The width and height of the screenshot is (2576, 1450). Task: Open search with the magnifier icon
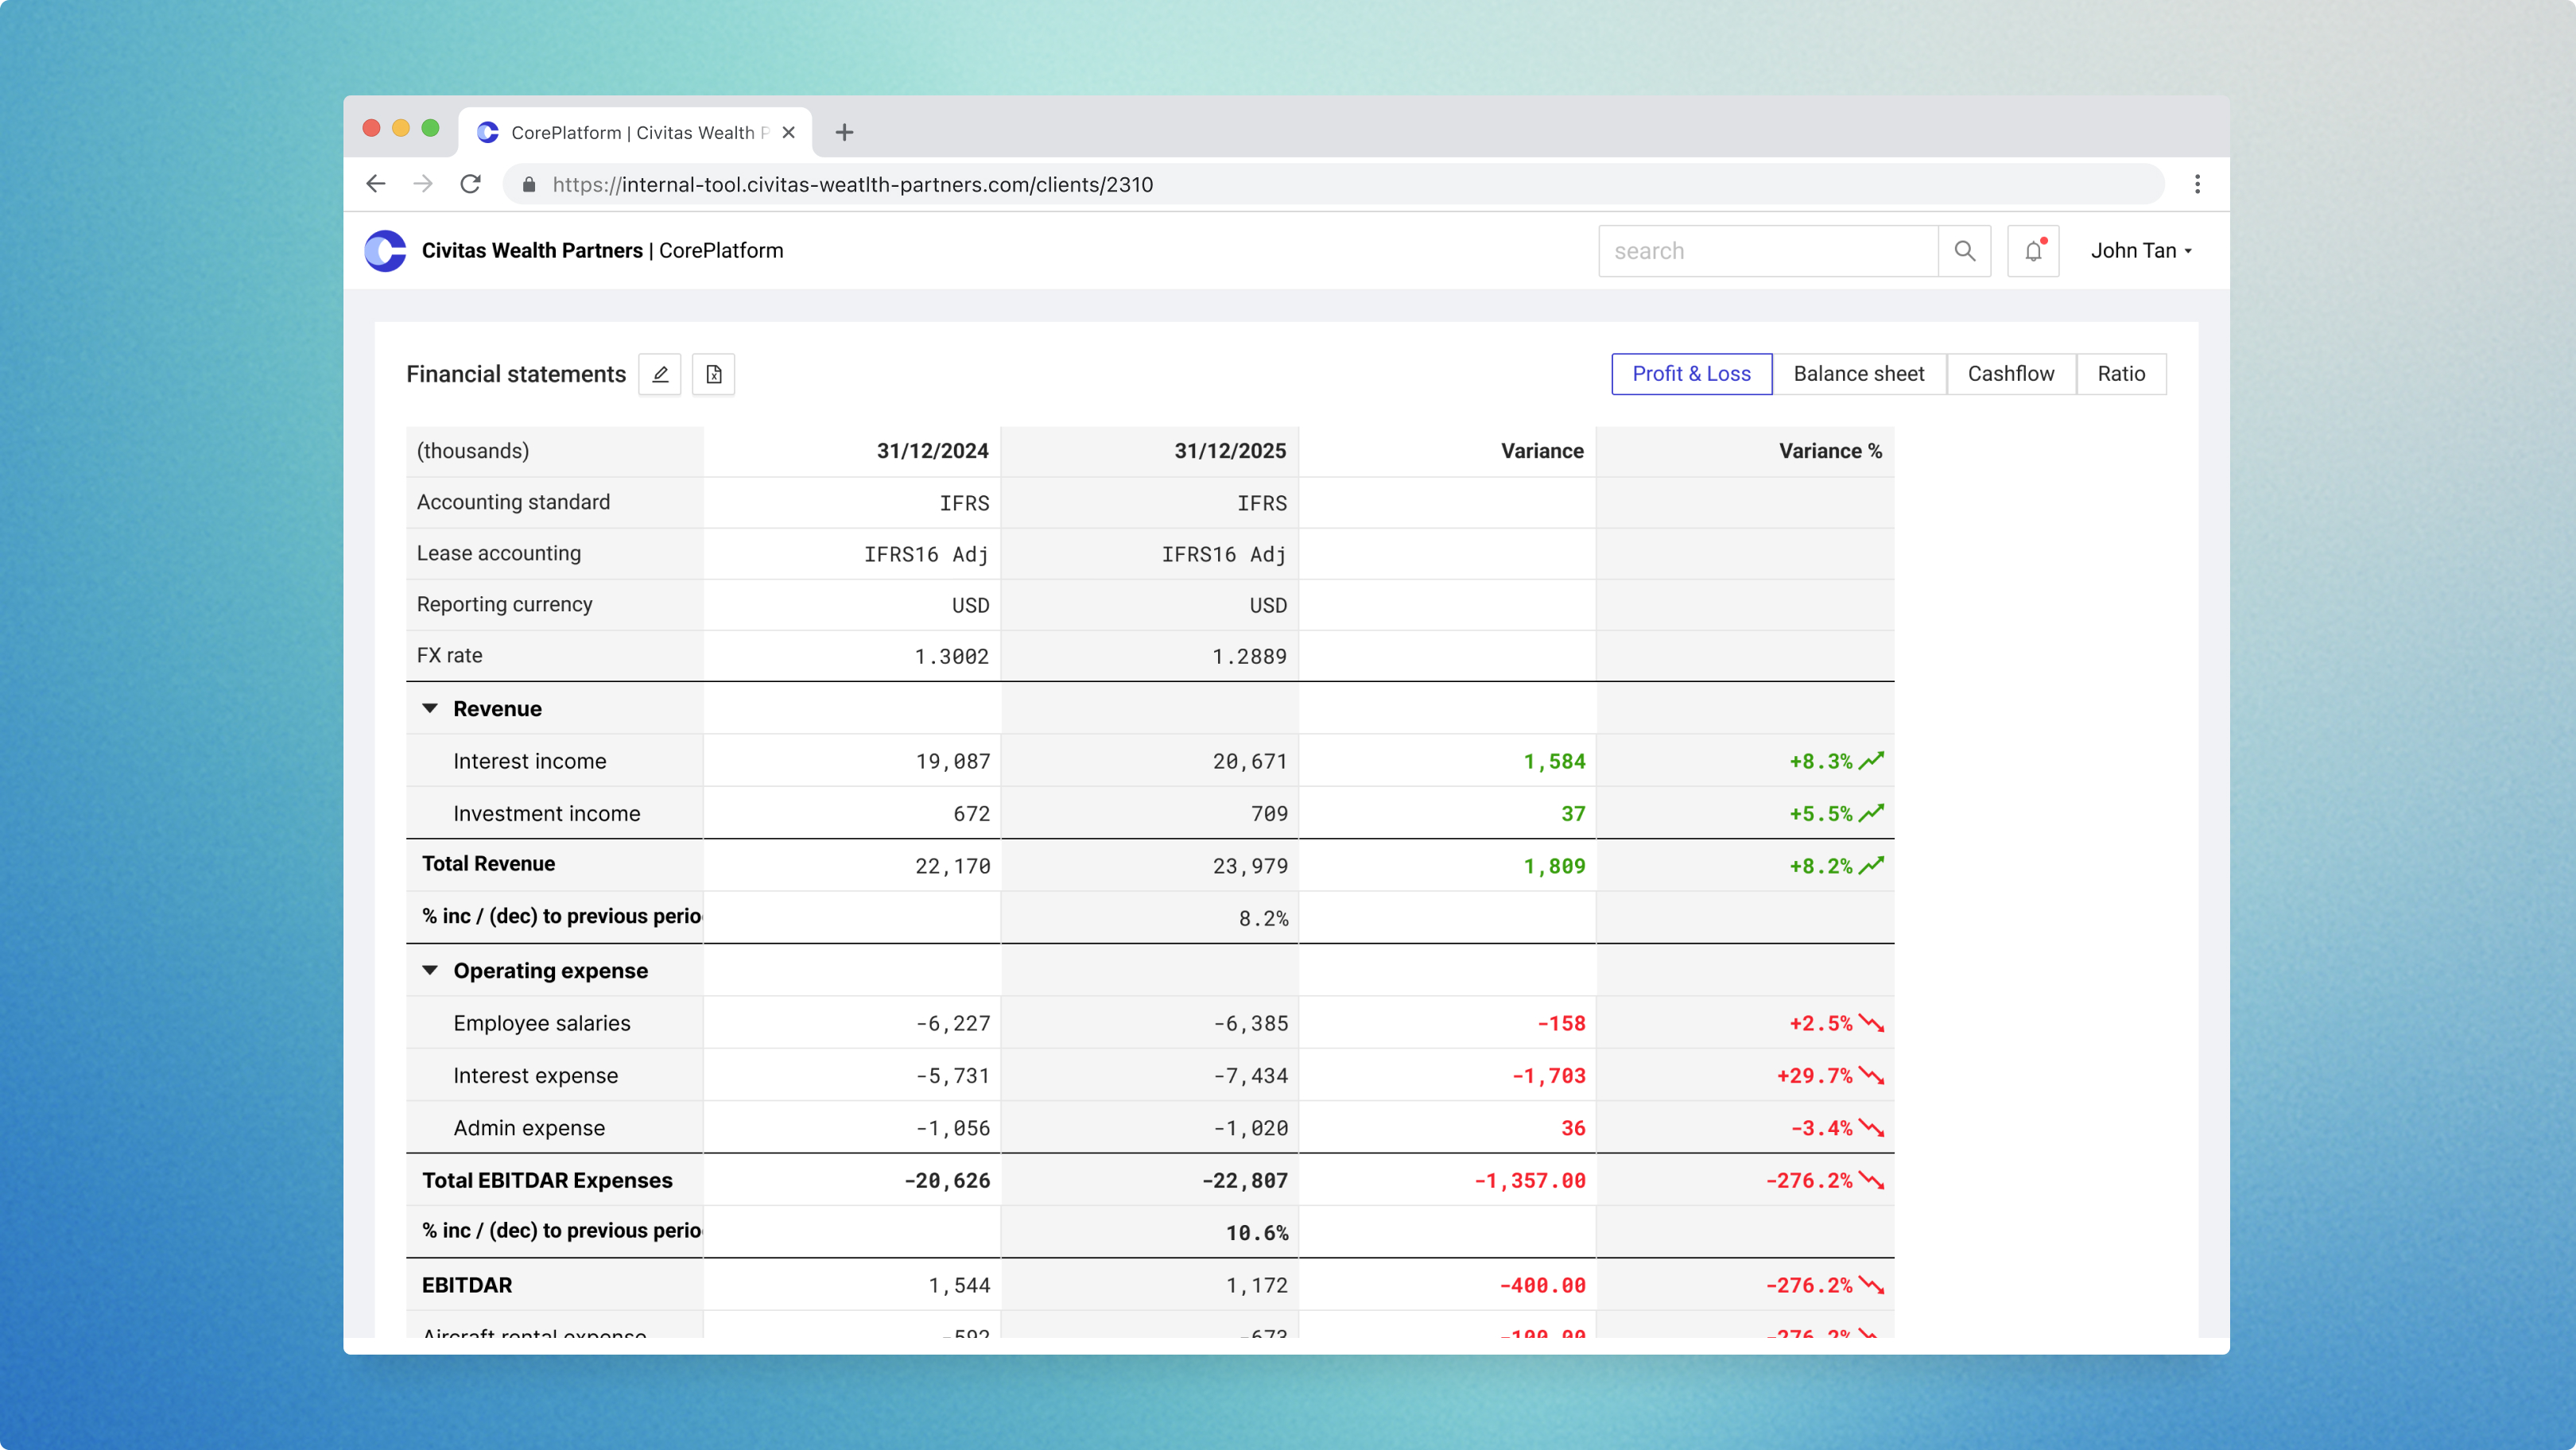pos(1965,251)
